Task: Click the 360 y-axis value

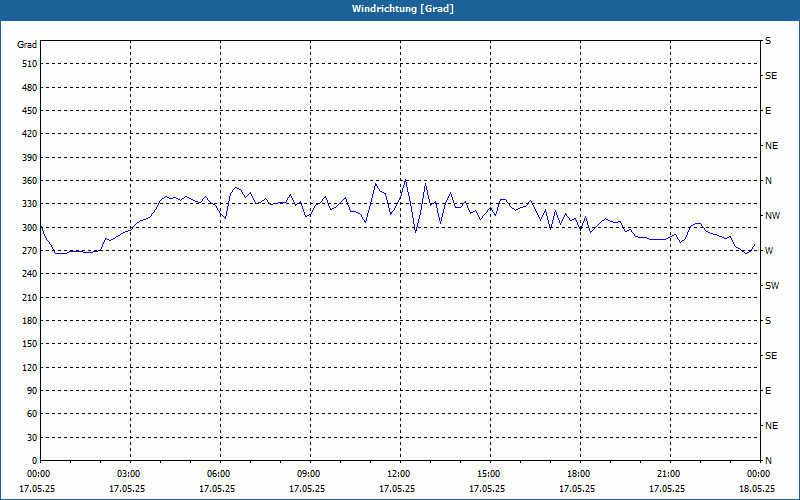Action: [x=30, y=181]
